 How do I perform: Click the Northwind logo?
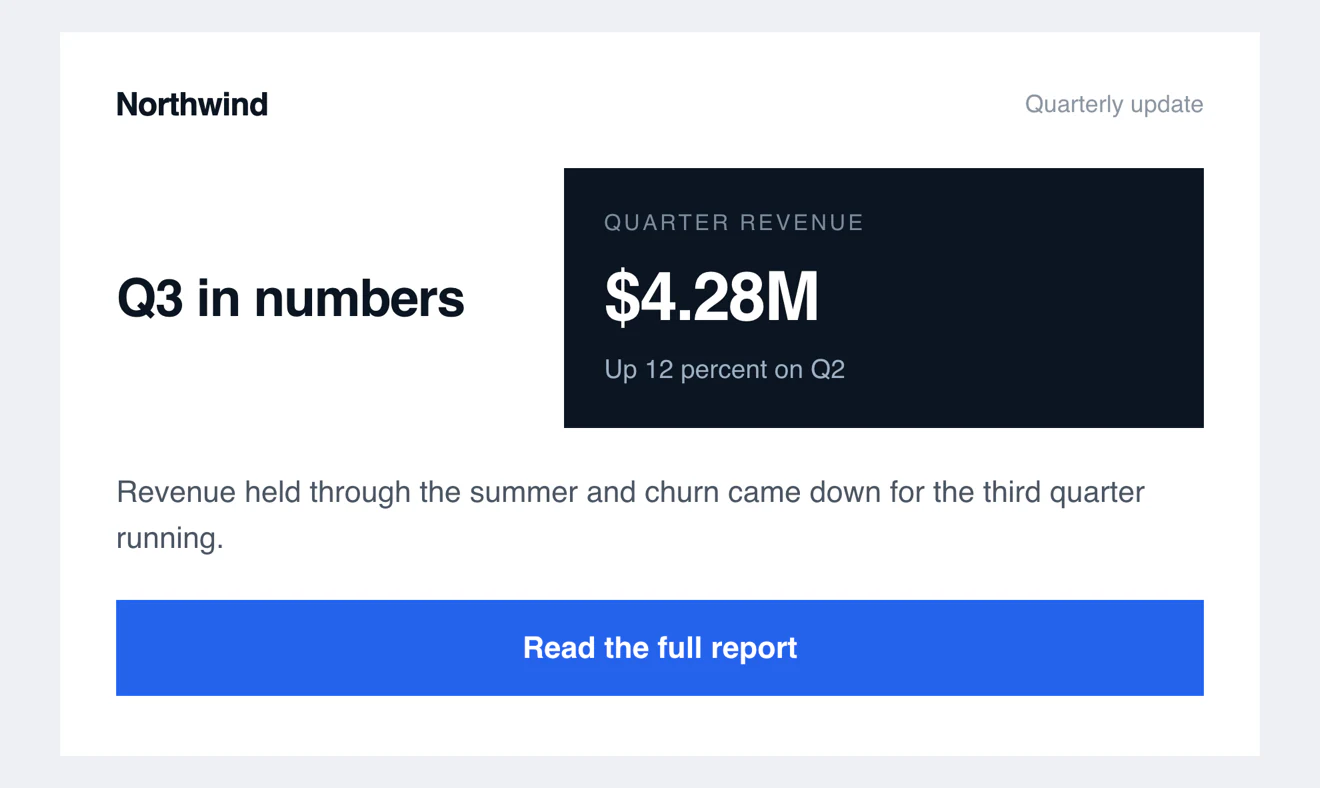(x=192, y=104)
